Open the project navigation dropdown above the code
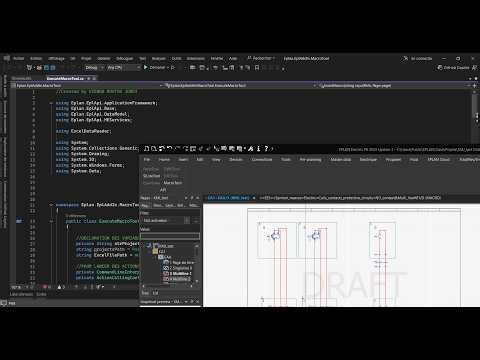480x360 pixels. tap(88, 86)
